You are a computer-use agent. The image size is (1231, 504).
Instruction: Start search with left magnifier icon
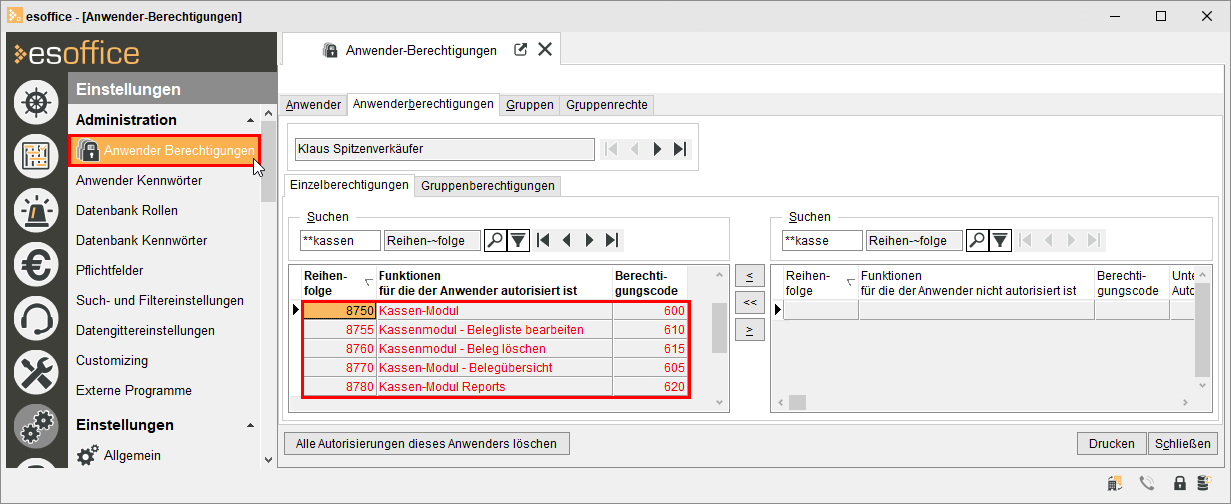495,240
